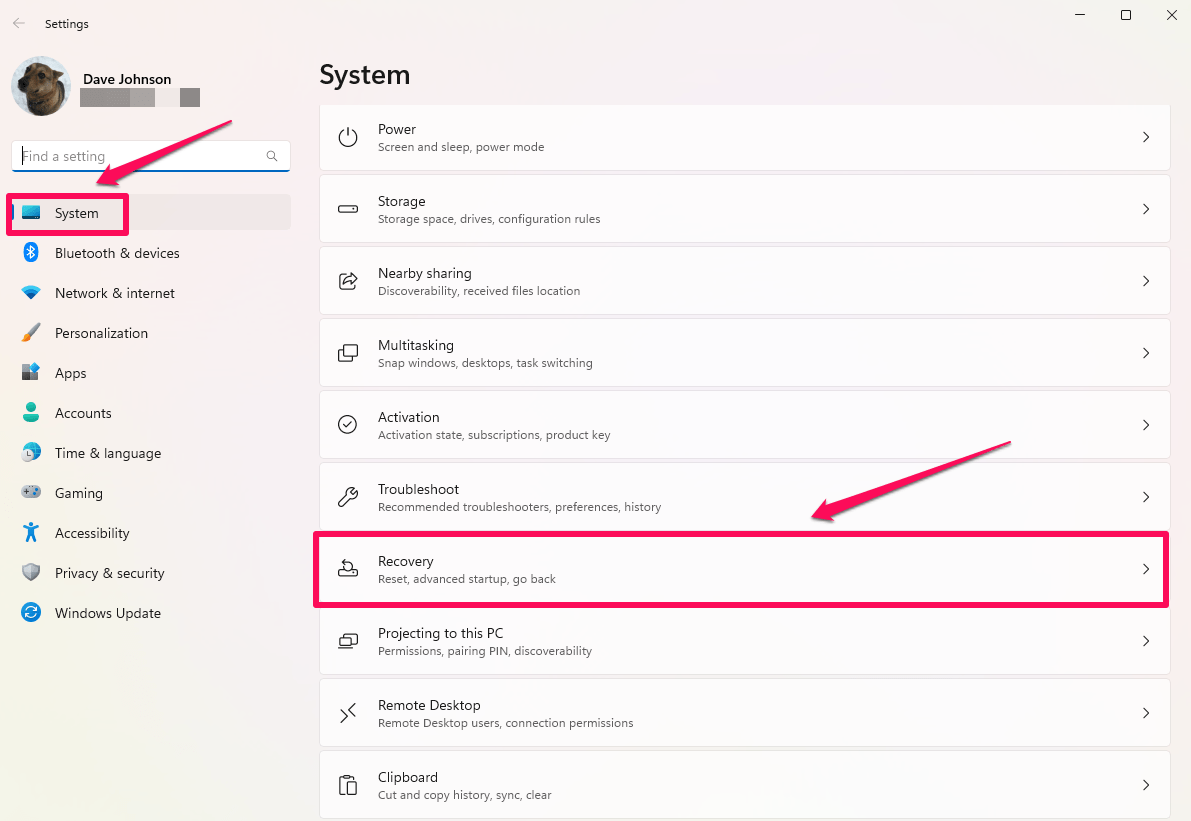Image resolution: width=1191 pixels, height=821 pixels.
Task: Click the Privacy & security shield icon
Action: (x=30, y=573)
